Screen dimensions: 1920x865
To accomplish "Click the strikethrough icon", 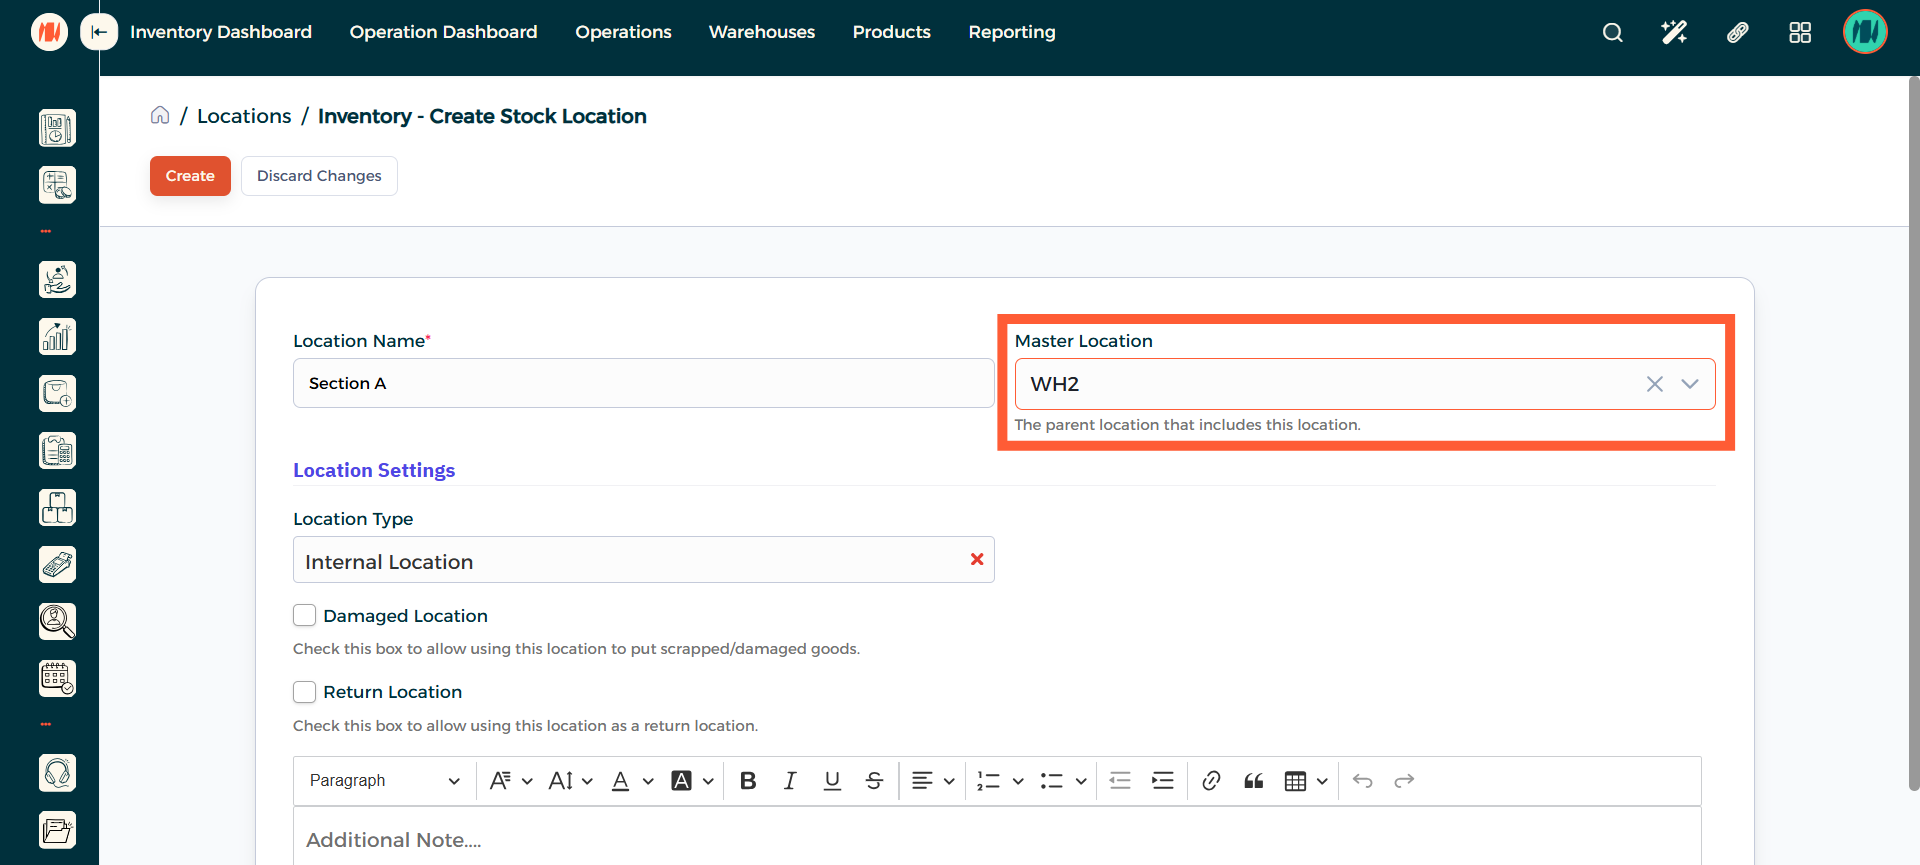I will coord(874,781).
